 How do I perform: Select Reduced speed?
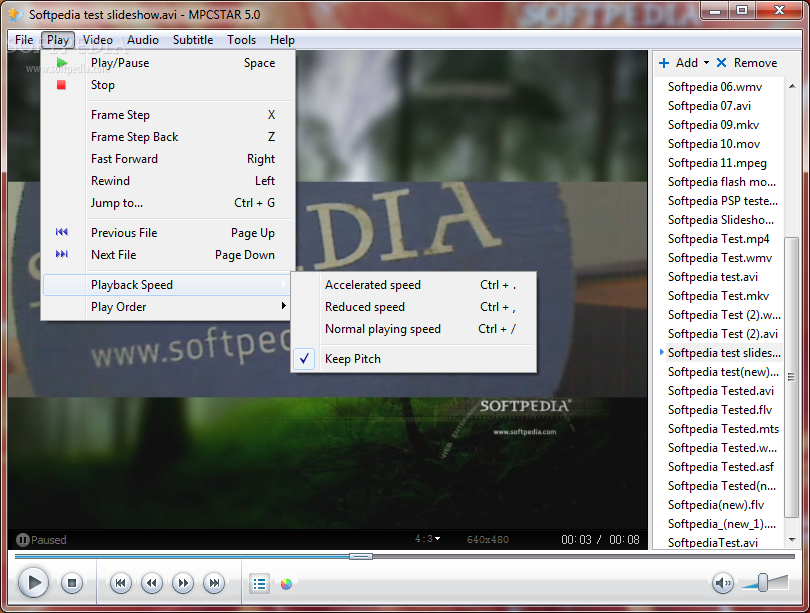click(413, 307)
